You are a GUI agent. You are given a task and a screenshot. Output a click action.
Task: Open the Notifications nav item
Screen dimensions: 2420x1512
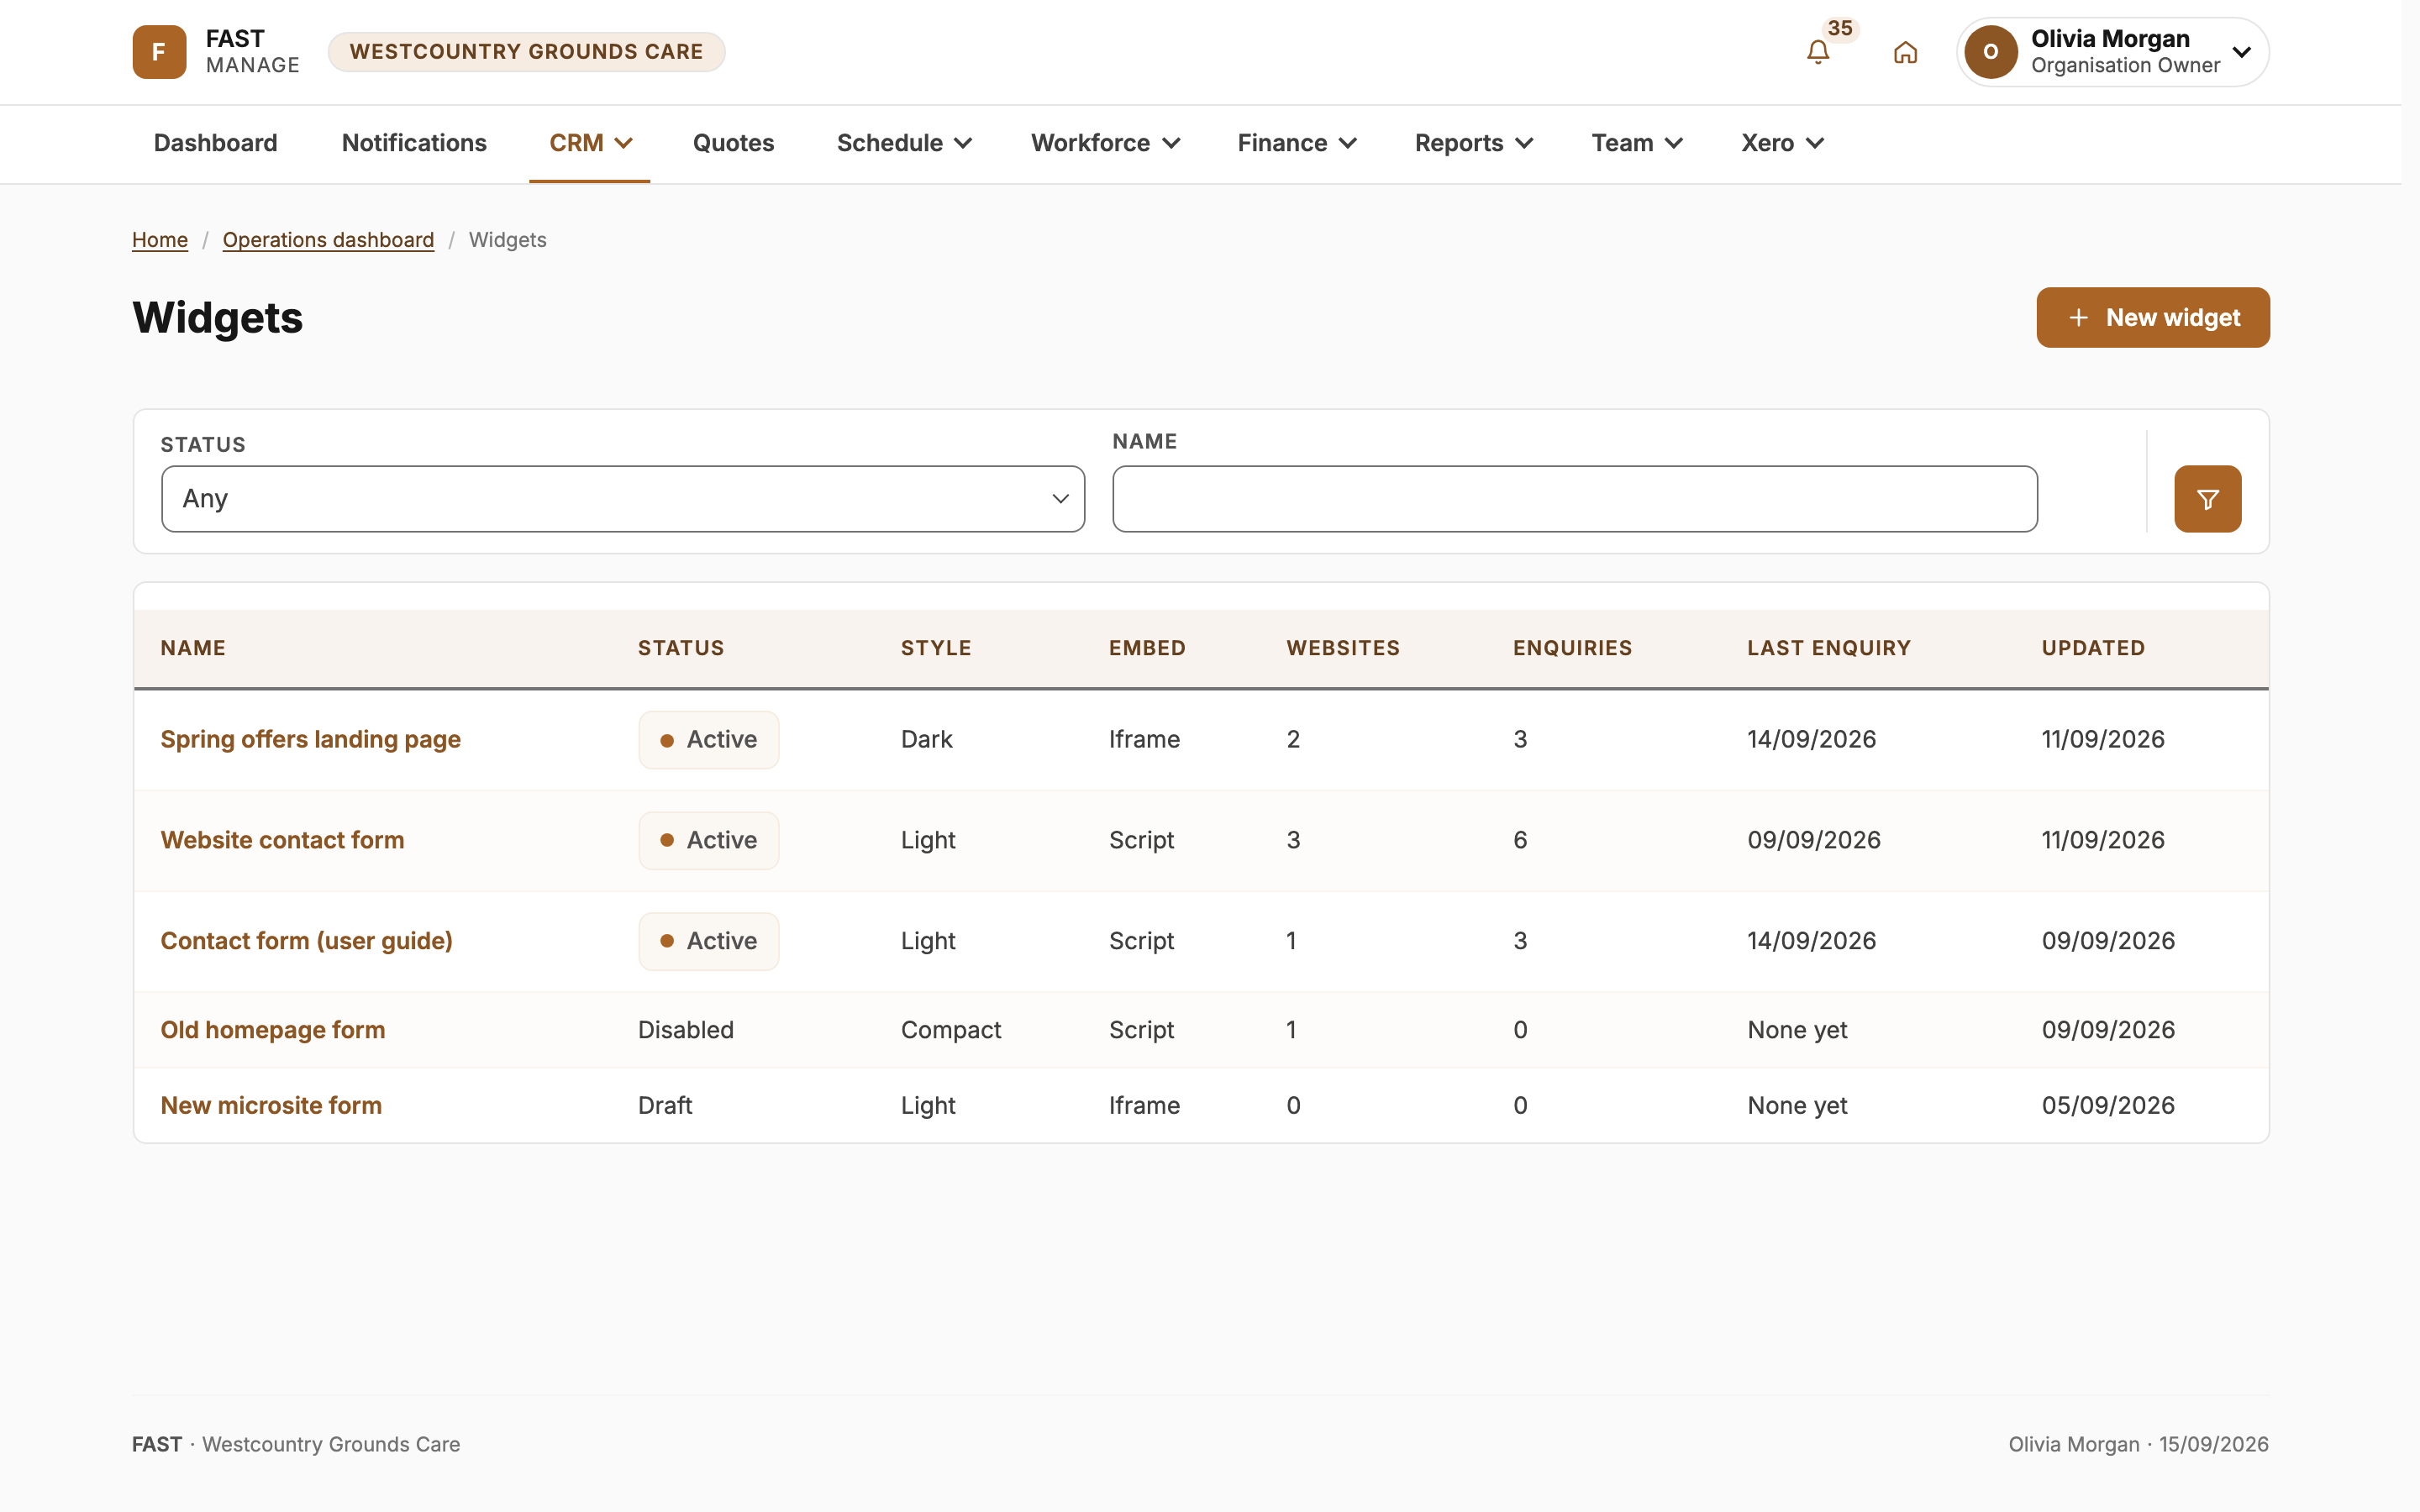point(414,143)
